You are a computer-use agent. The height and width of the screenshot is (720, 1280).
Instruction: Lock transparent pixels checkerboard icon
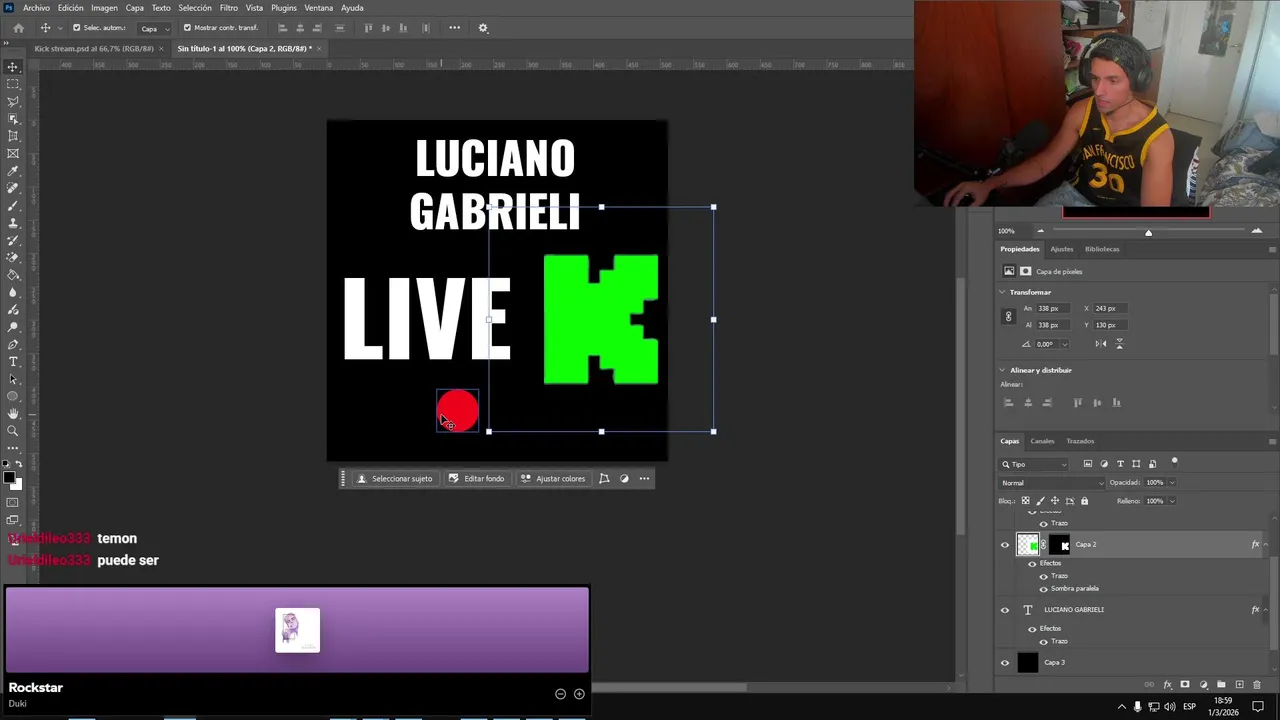[x=1024, y=501]
